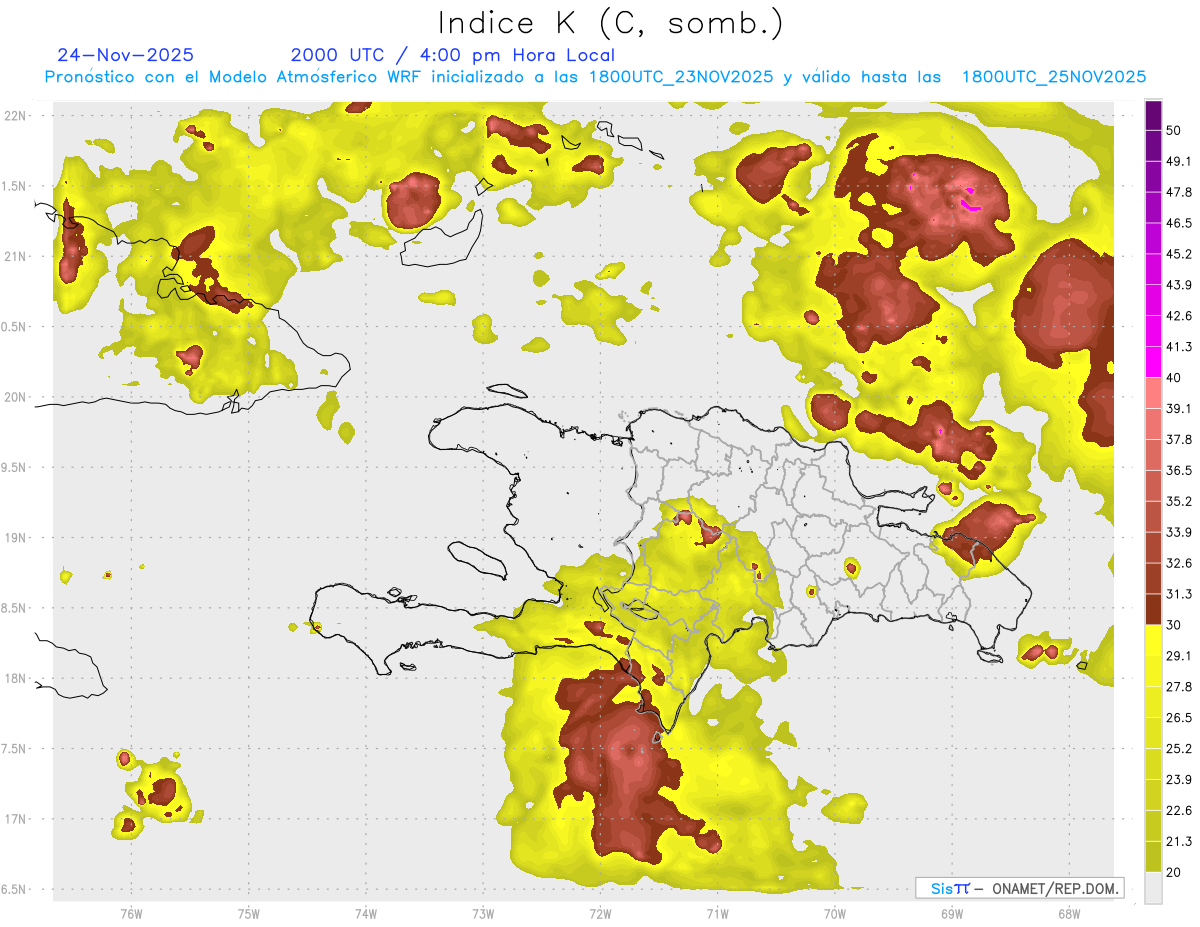Viewport: 1200px width, 927px height.
Task: Click the '43.9' color scale value
Action: point(1179,285)
